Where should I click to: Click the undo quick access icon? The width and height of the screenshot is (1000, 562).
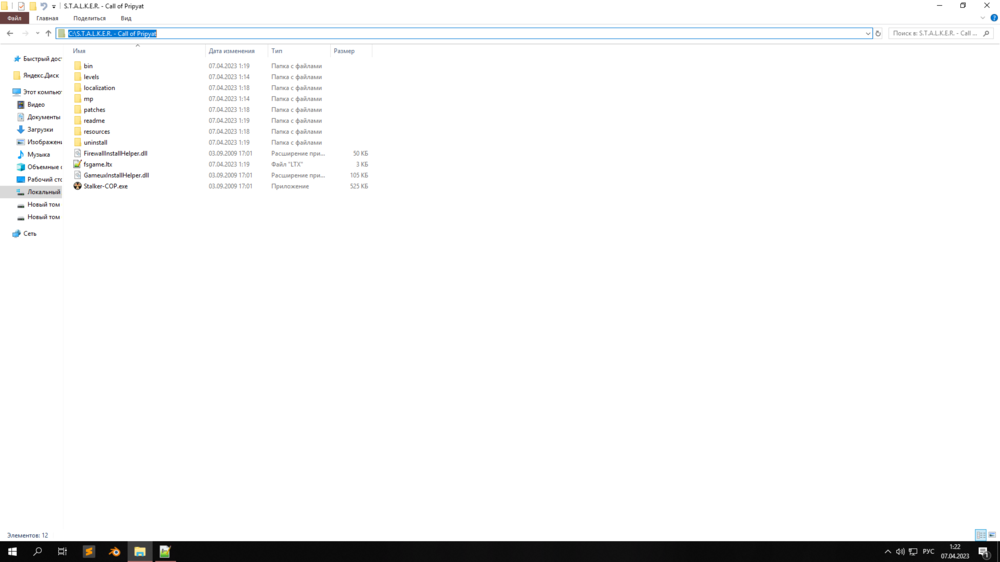[x=43, y=6]
